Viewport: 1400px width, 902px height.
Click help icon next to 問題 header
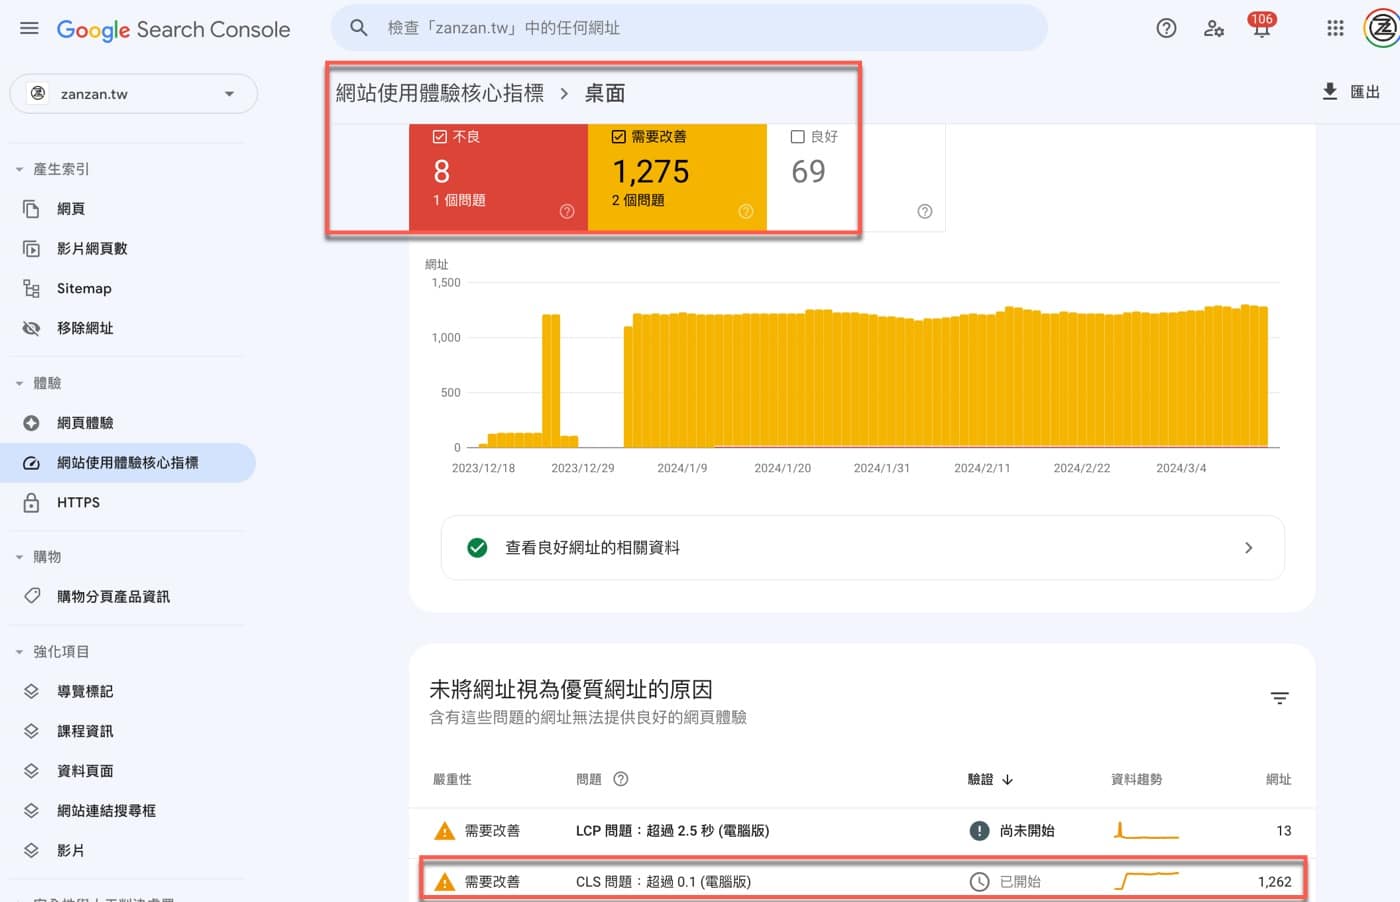pos(621,779)
